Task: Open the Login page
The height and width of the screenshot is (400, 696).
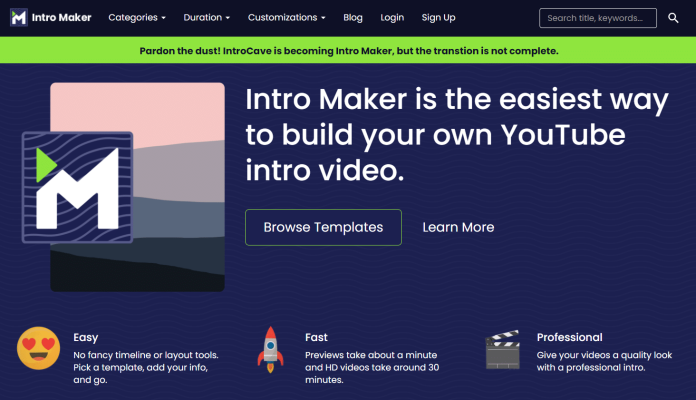Action: pyautogui.click(x=392, y=18)
